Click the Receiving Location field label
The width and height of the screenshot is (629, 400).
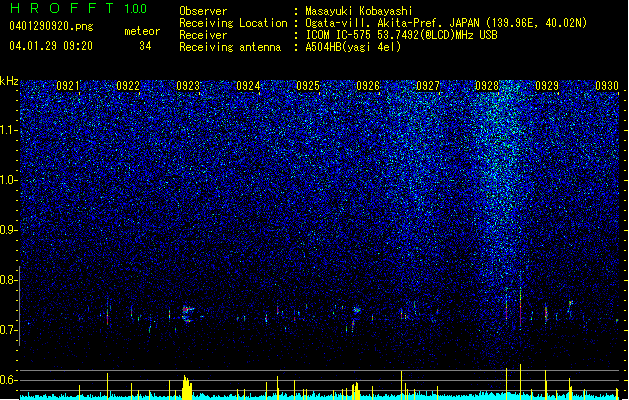click(233, 23)
